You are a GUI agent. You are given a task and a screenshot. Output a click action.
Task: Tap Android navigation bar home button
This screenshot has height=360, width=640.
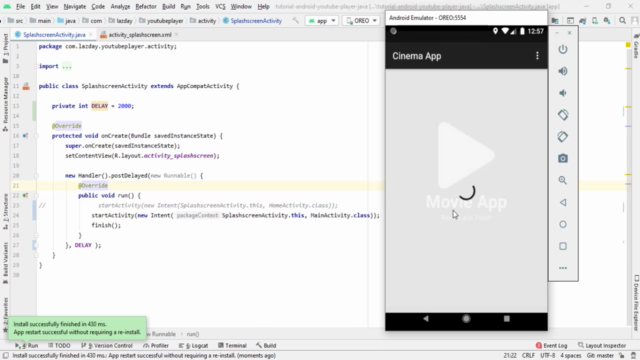tap(466, 318)
